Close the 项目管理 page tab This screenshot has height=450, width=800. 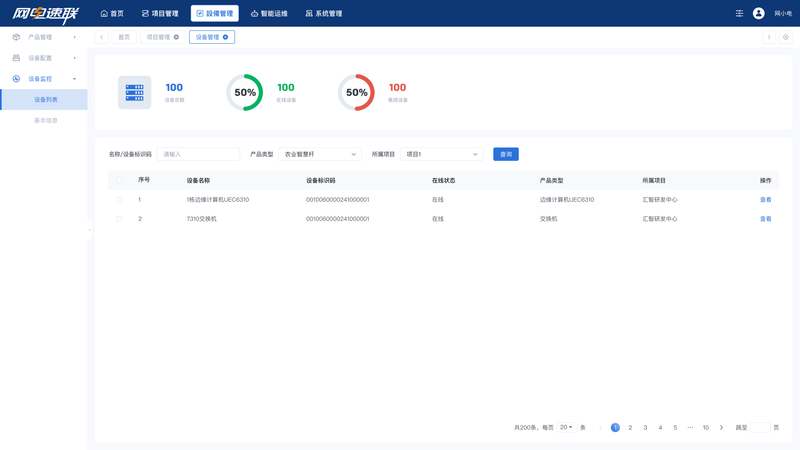click(177, 37)
